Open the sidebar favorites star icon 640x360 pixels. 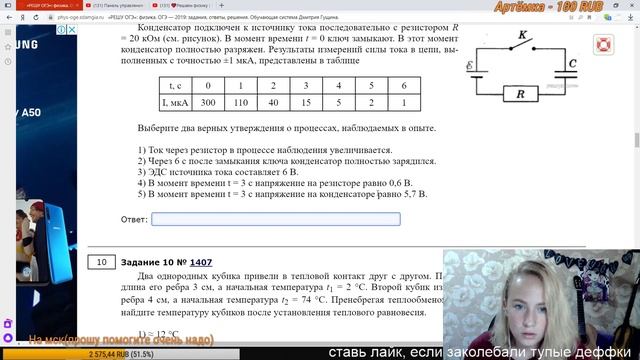point(8,47)
